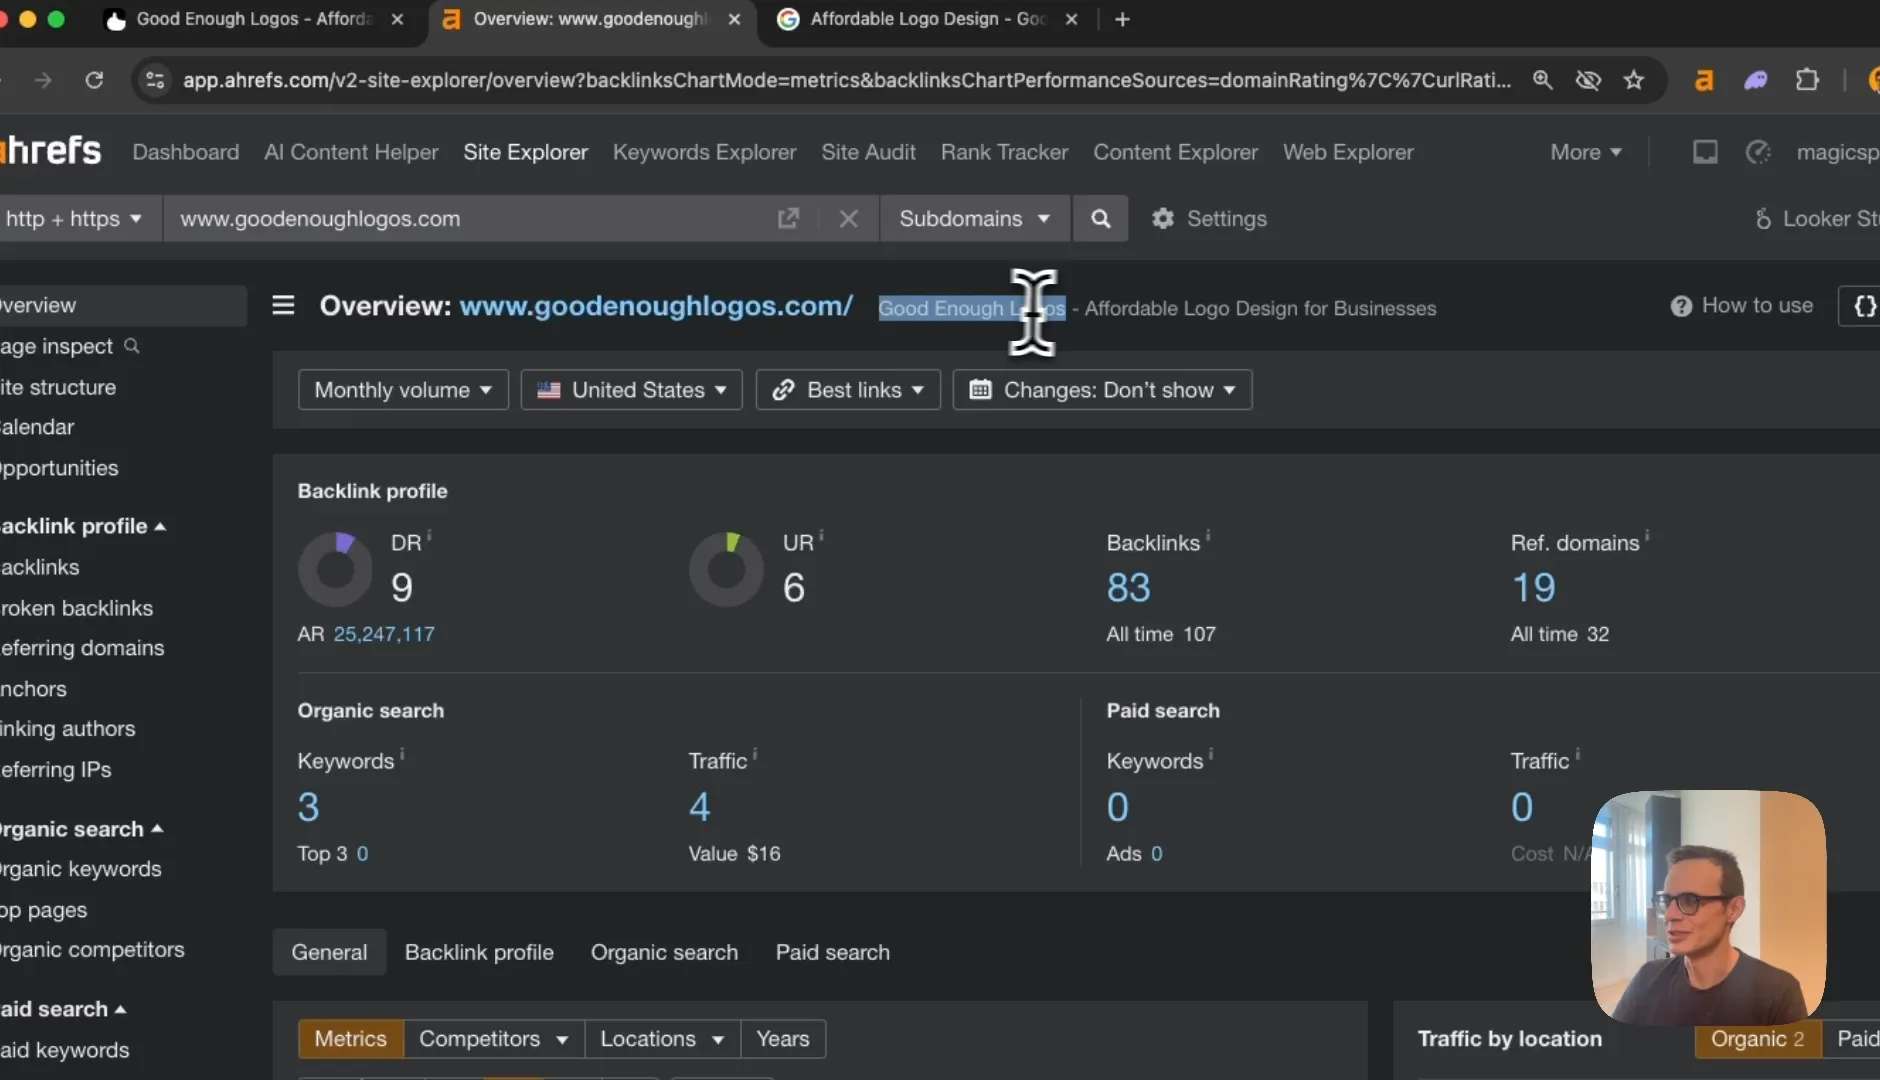Open Keywords Explorer in top navigation
Image resolution: width=1880 pixels, height=1080 pixels.
pos(704,152)
